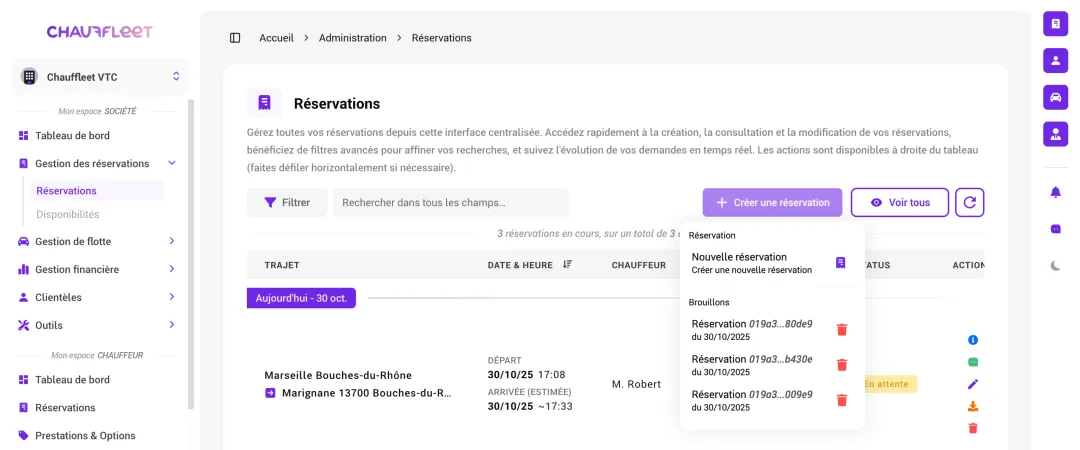
Task: Delete draft reservation 019a3...b430e
Action: pyautogui.click(x=842, y=365)
